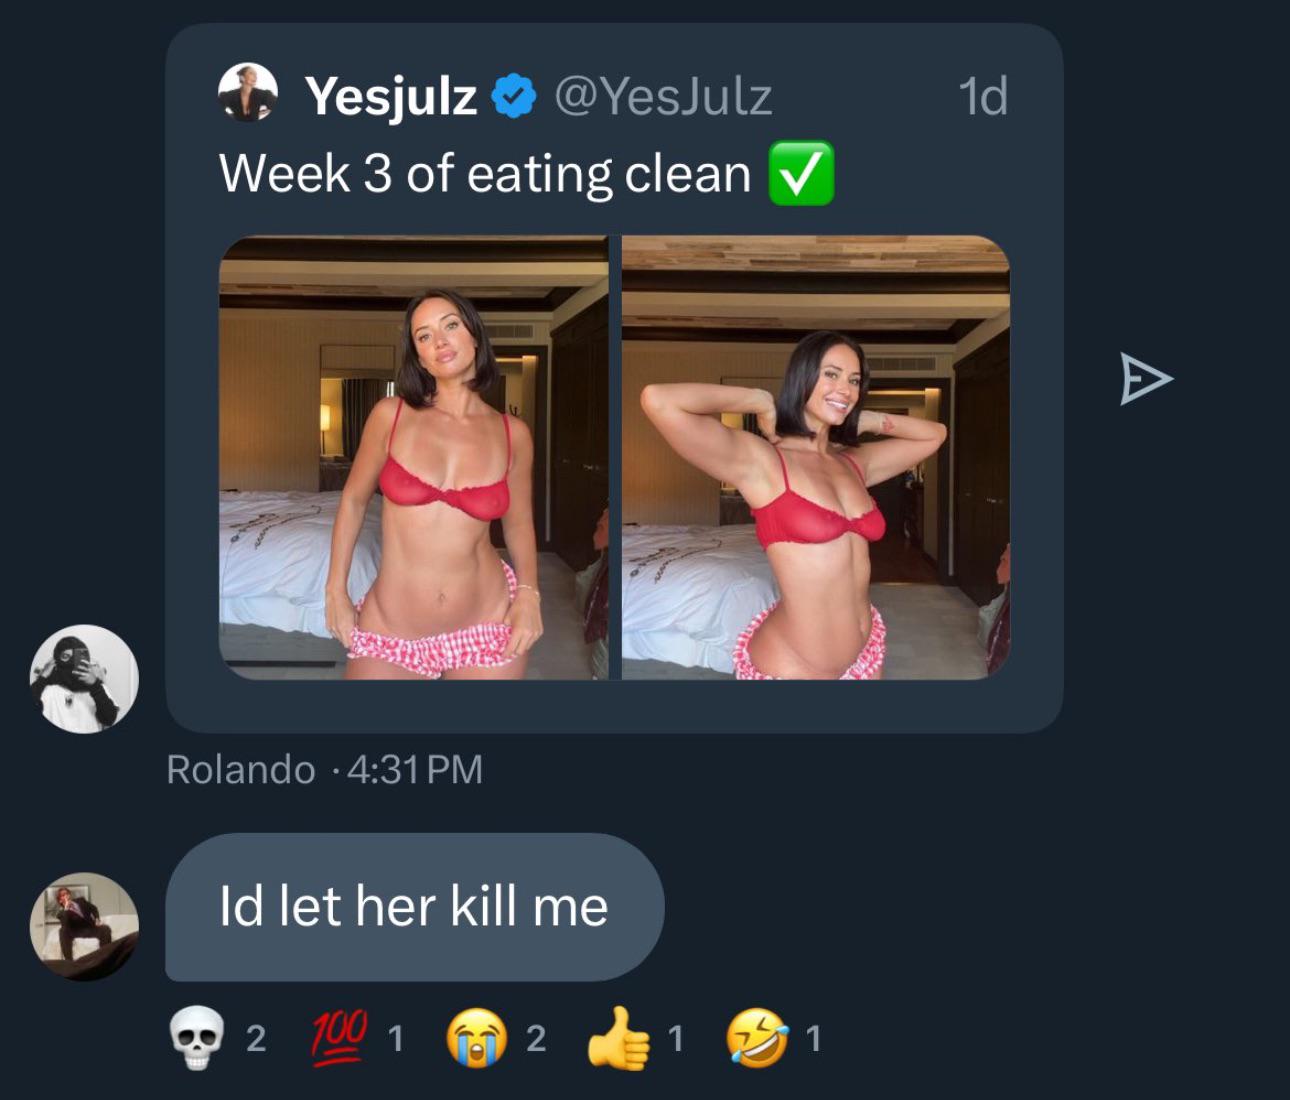Open the @YesJulz handle link

click(x=663, y=96)
